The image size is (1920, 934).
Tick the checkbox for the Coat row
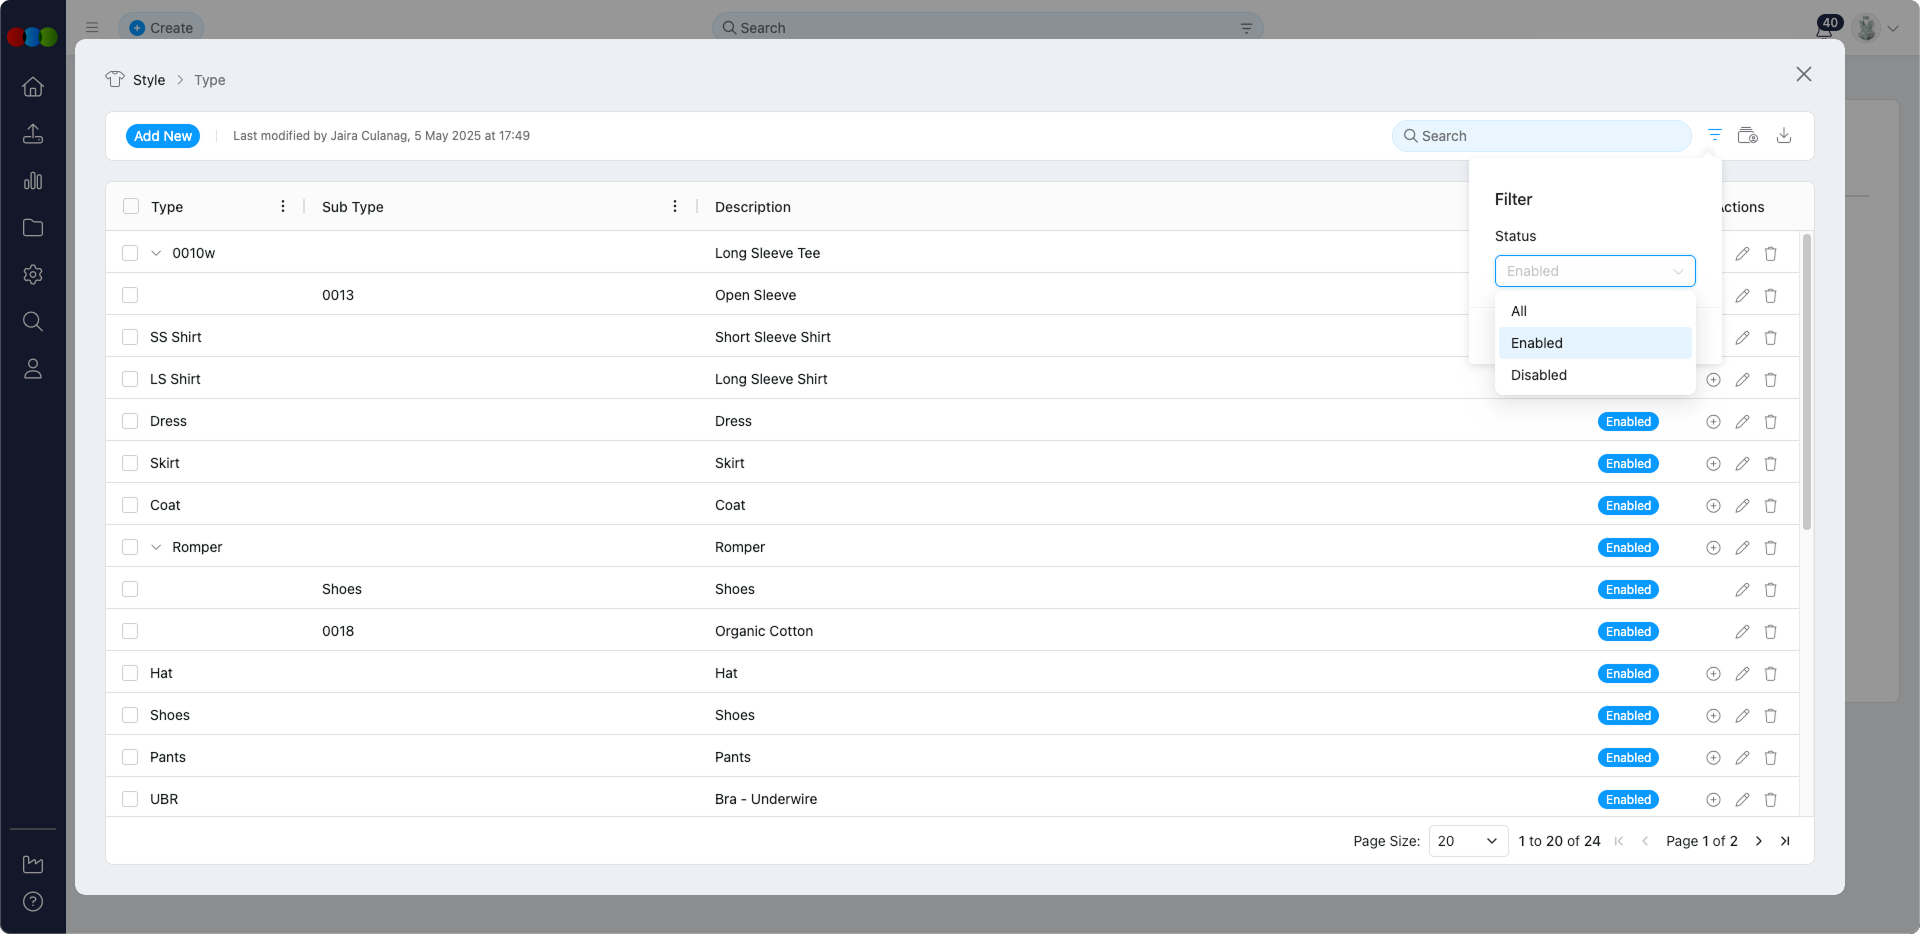coord(131,505)
